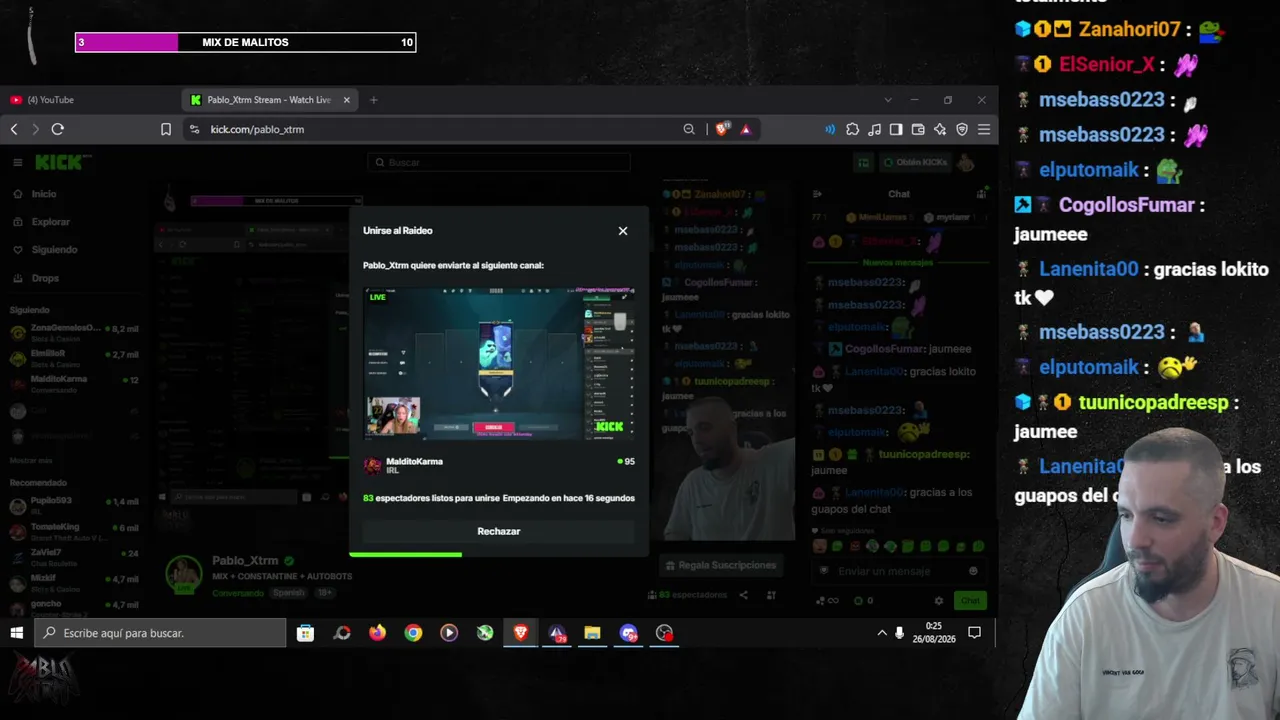Open the clock showing 0:25

pos(934,633)
